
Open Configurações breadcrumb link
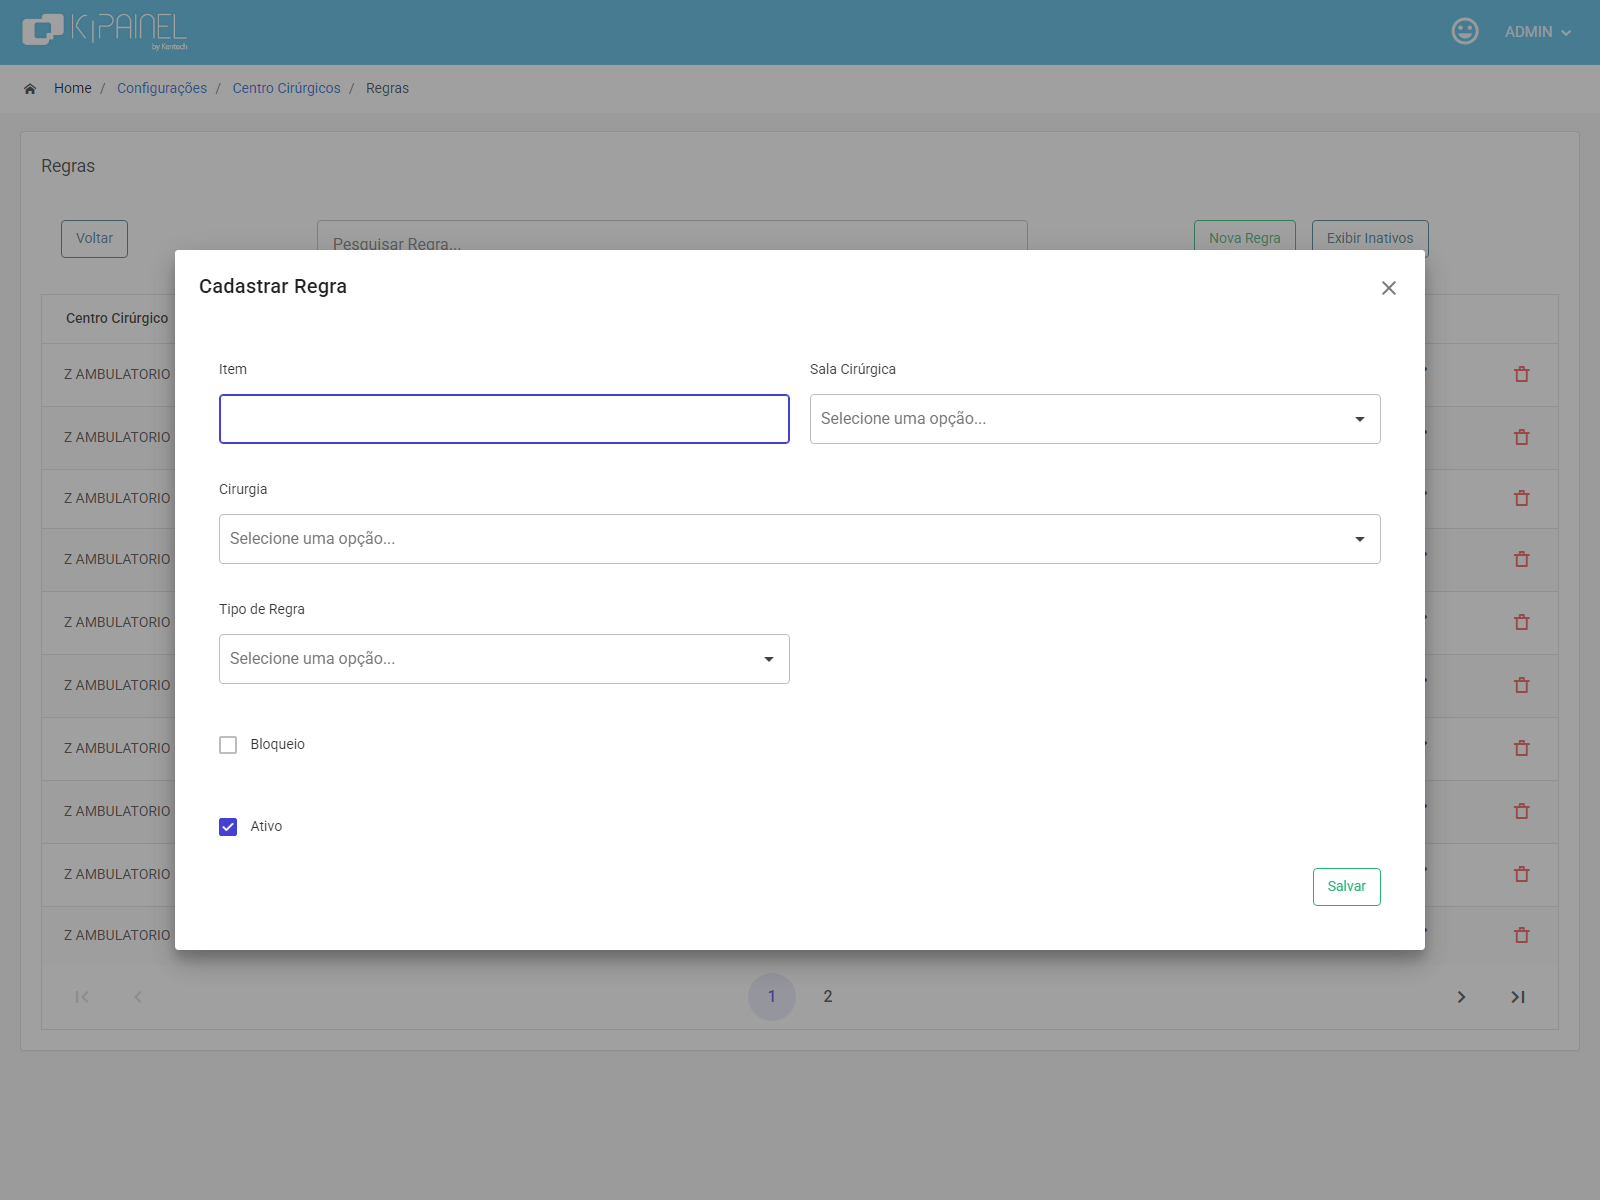click(162, 88)
